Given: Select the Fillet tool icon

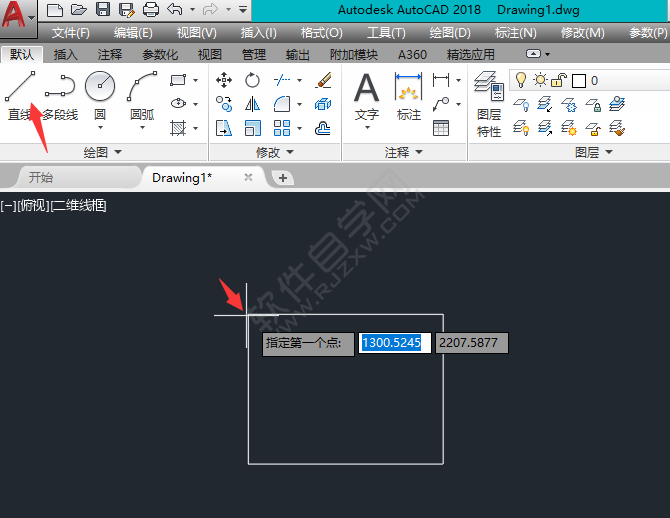Looking at the screenshot, I should pos(282,104).
